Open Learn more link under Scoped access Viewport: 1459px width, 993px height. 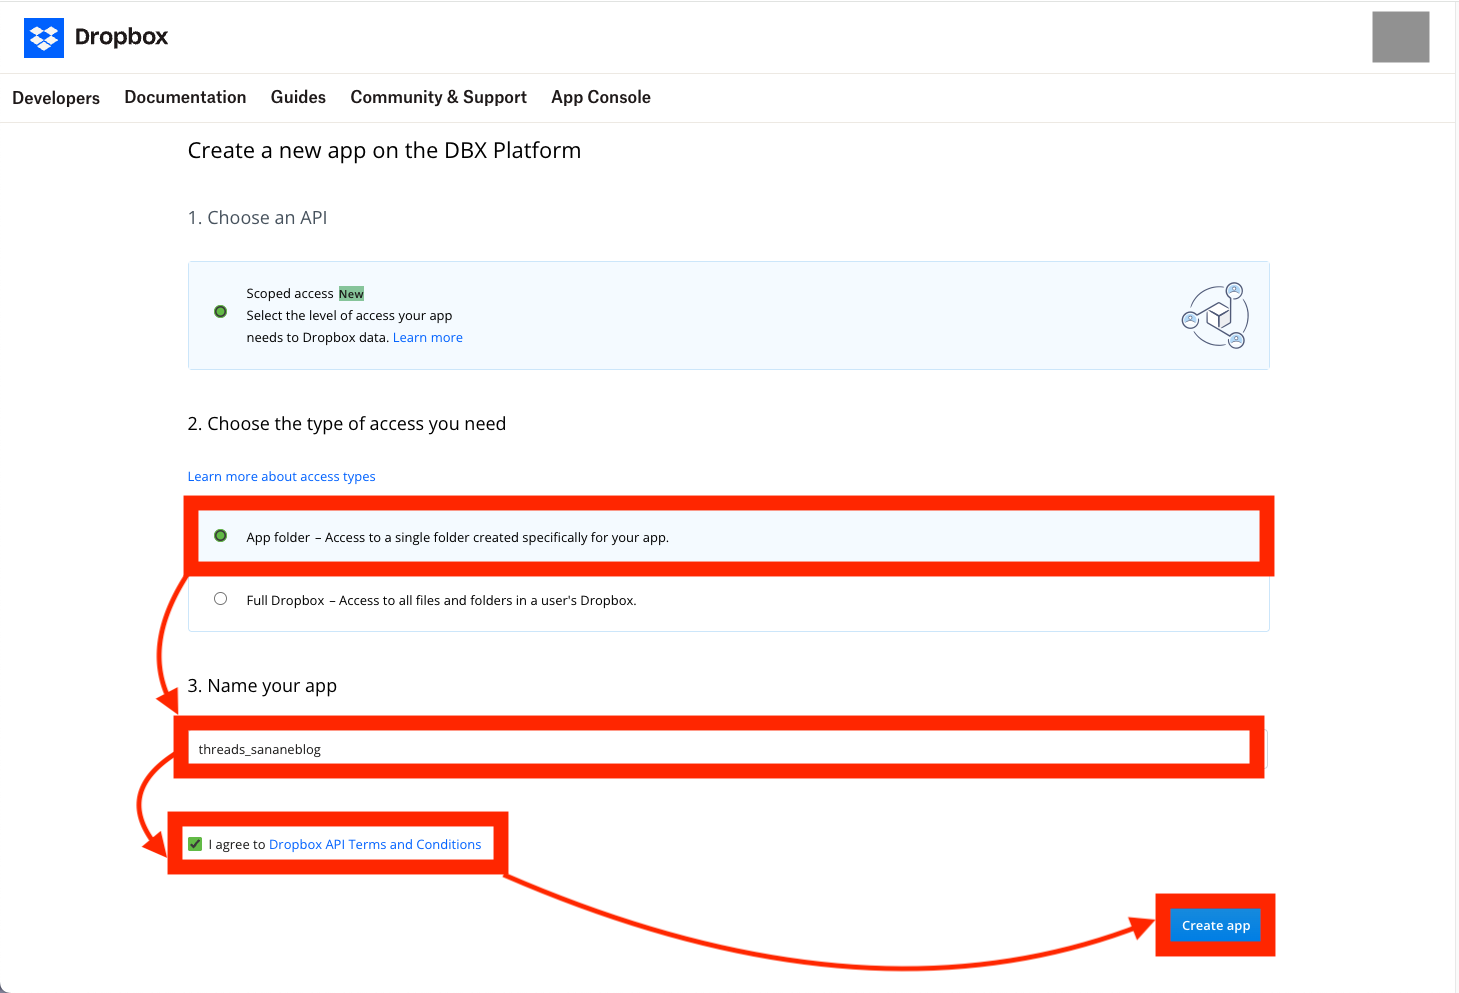[x=428, y=338]
